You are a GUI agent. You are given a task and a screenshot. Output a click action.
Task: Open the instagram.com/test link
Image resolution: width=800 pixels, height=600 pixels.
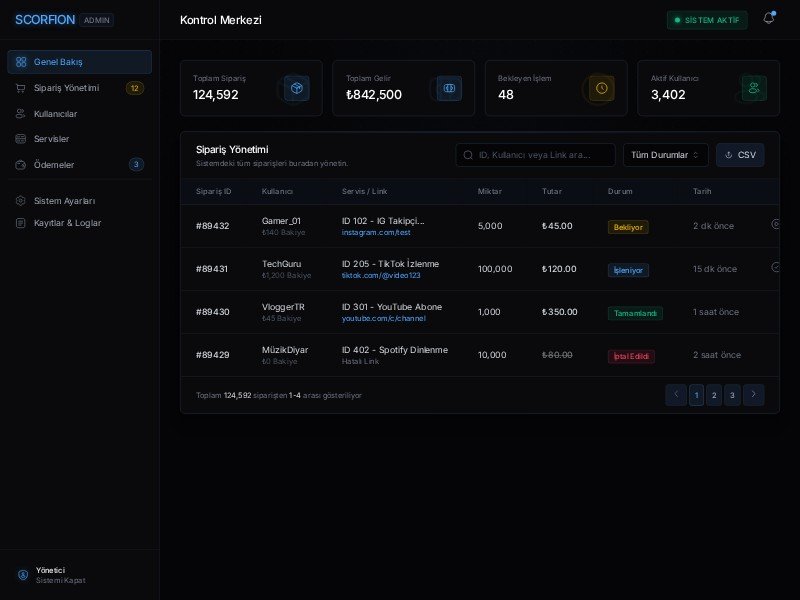pyautogui.click(x=376, y=233)
